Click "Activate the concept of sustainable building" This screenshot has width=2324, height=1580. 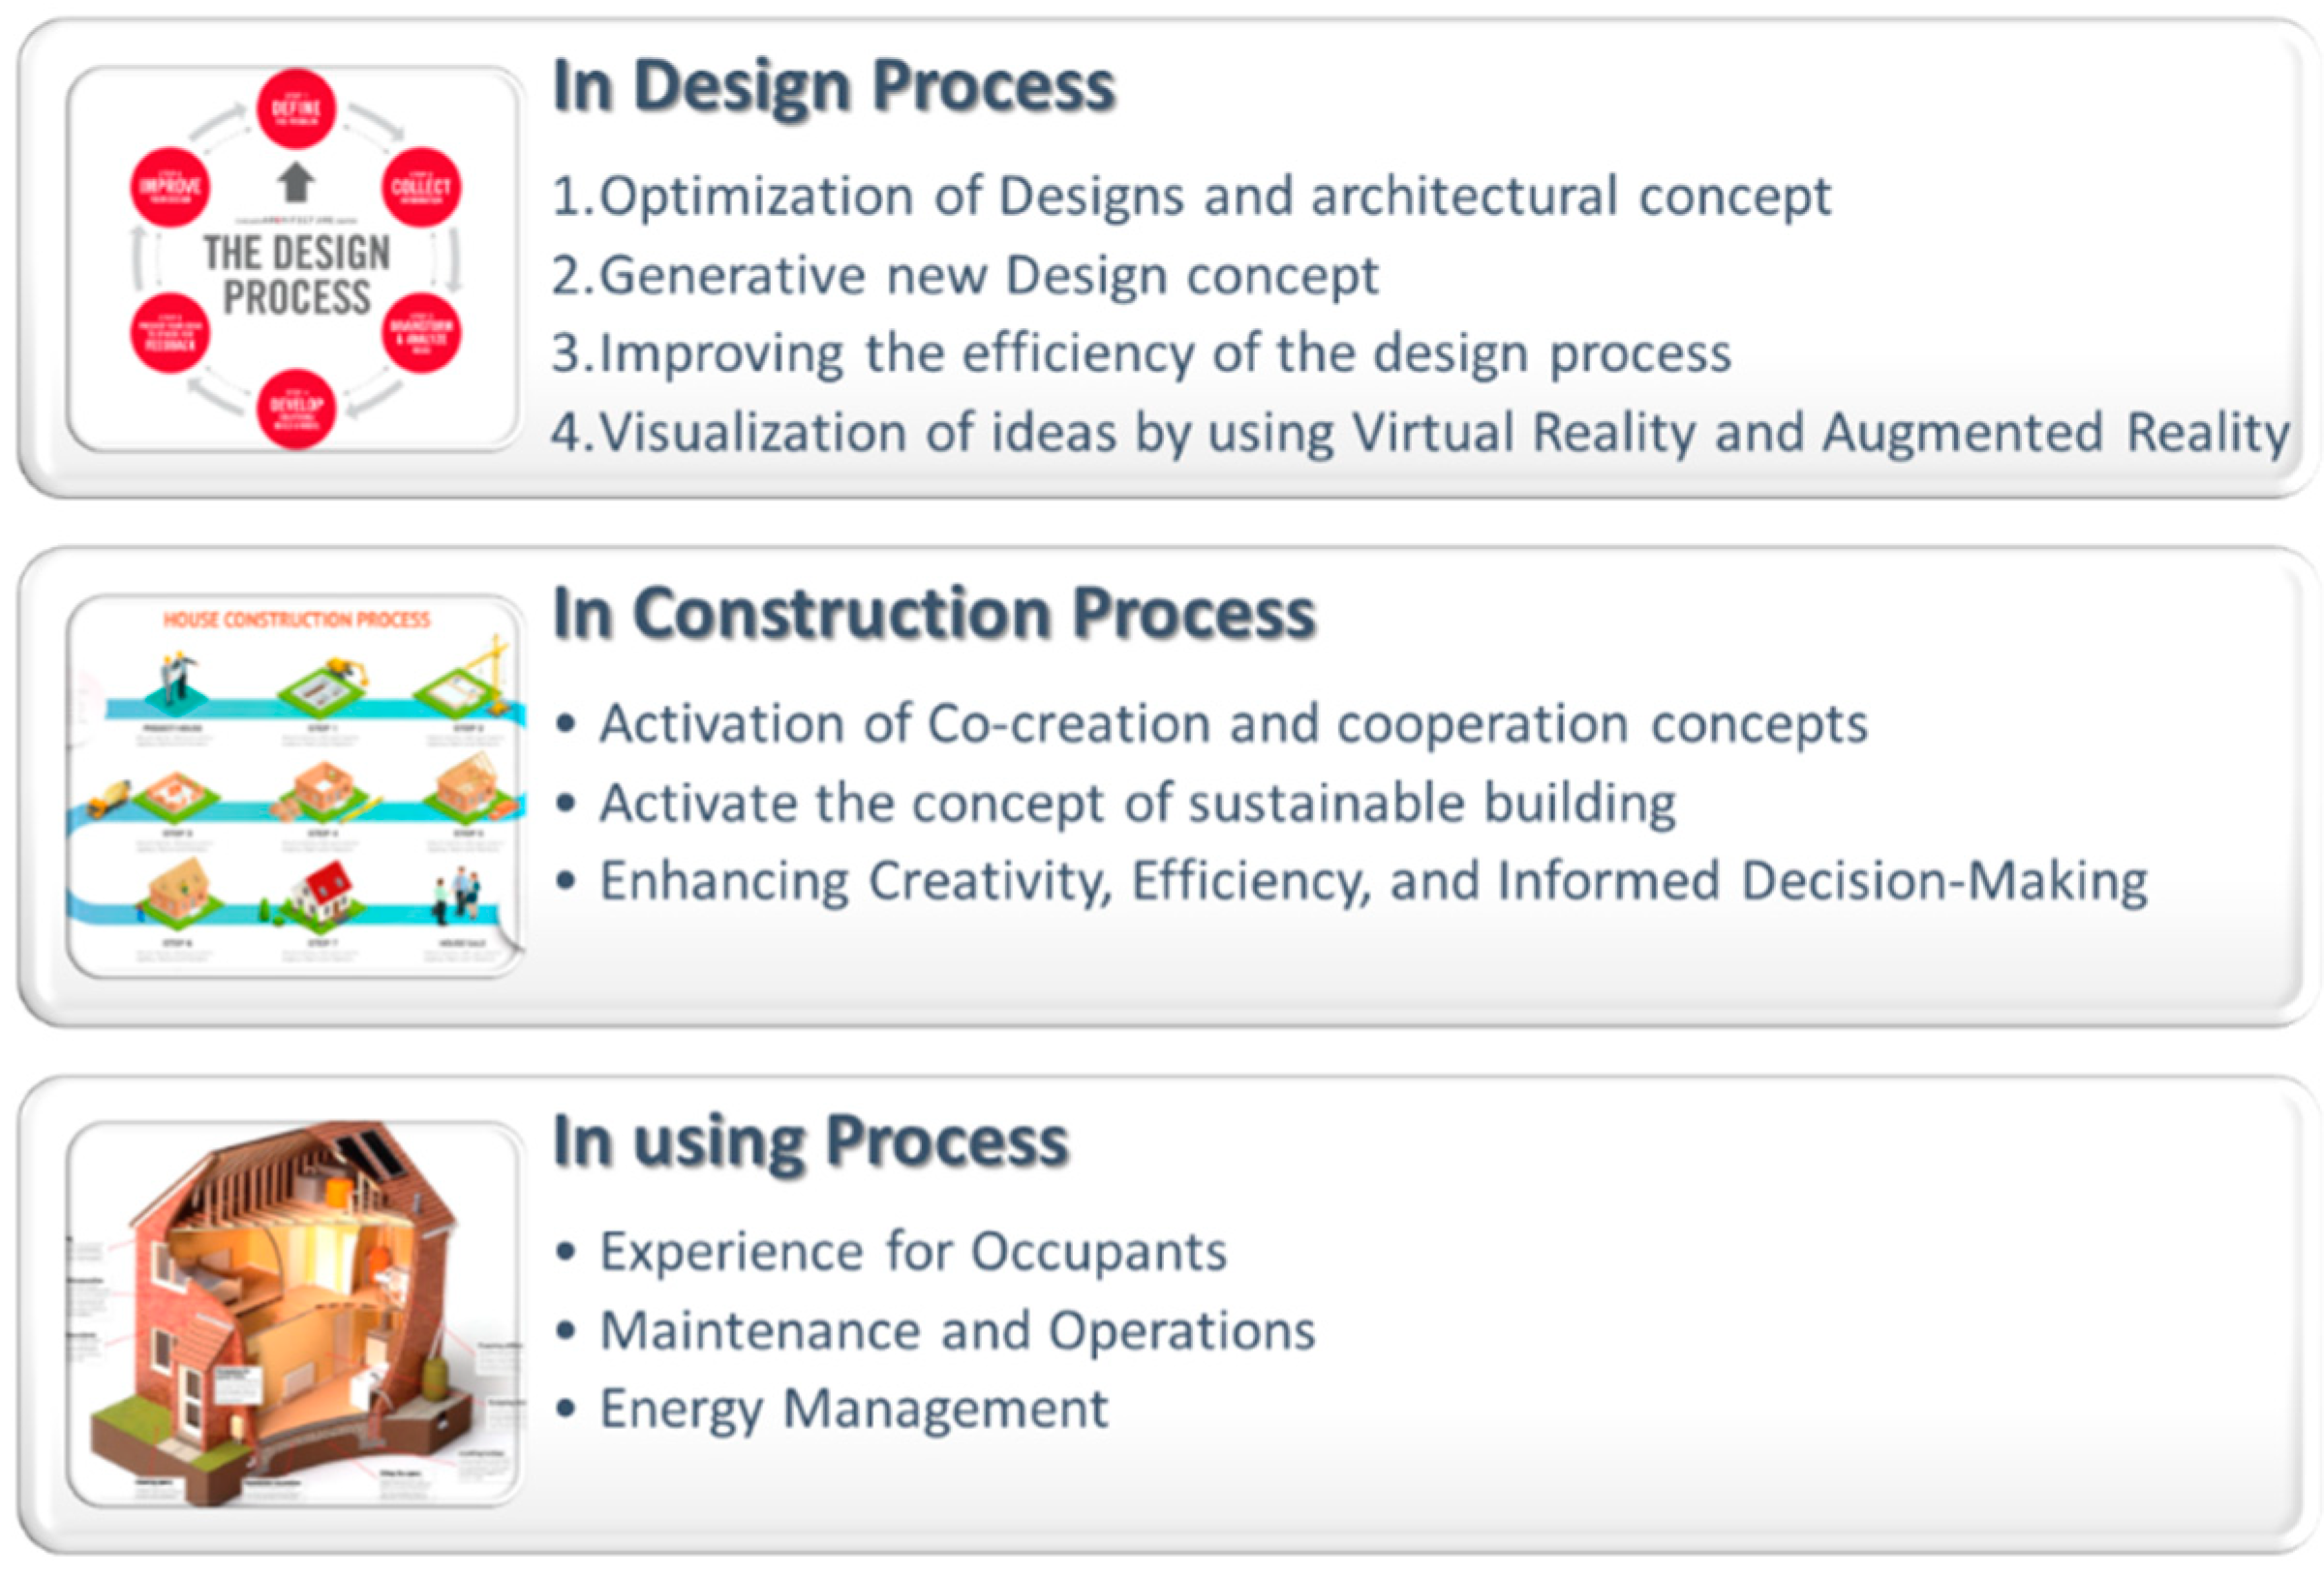tap(1137, 803)
